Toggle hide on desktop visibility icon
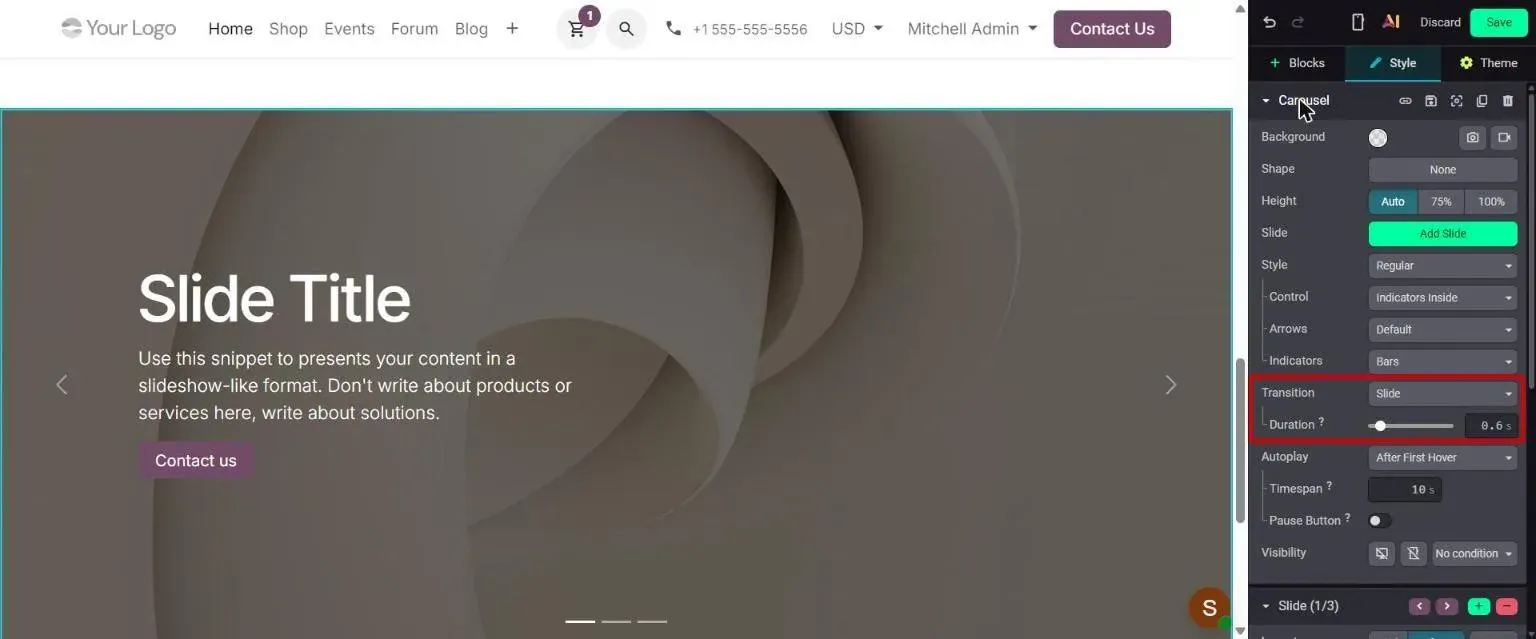 click(1381, 553)
